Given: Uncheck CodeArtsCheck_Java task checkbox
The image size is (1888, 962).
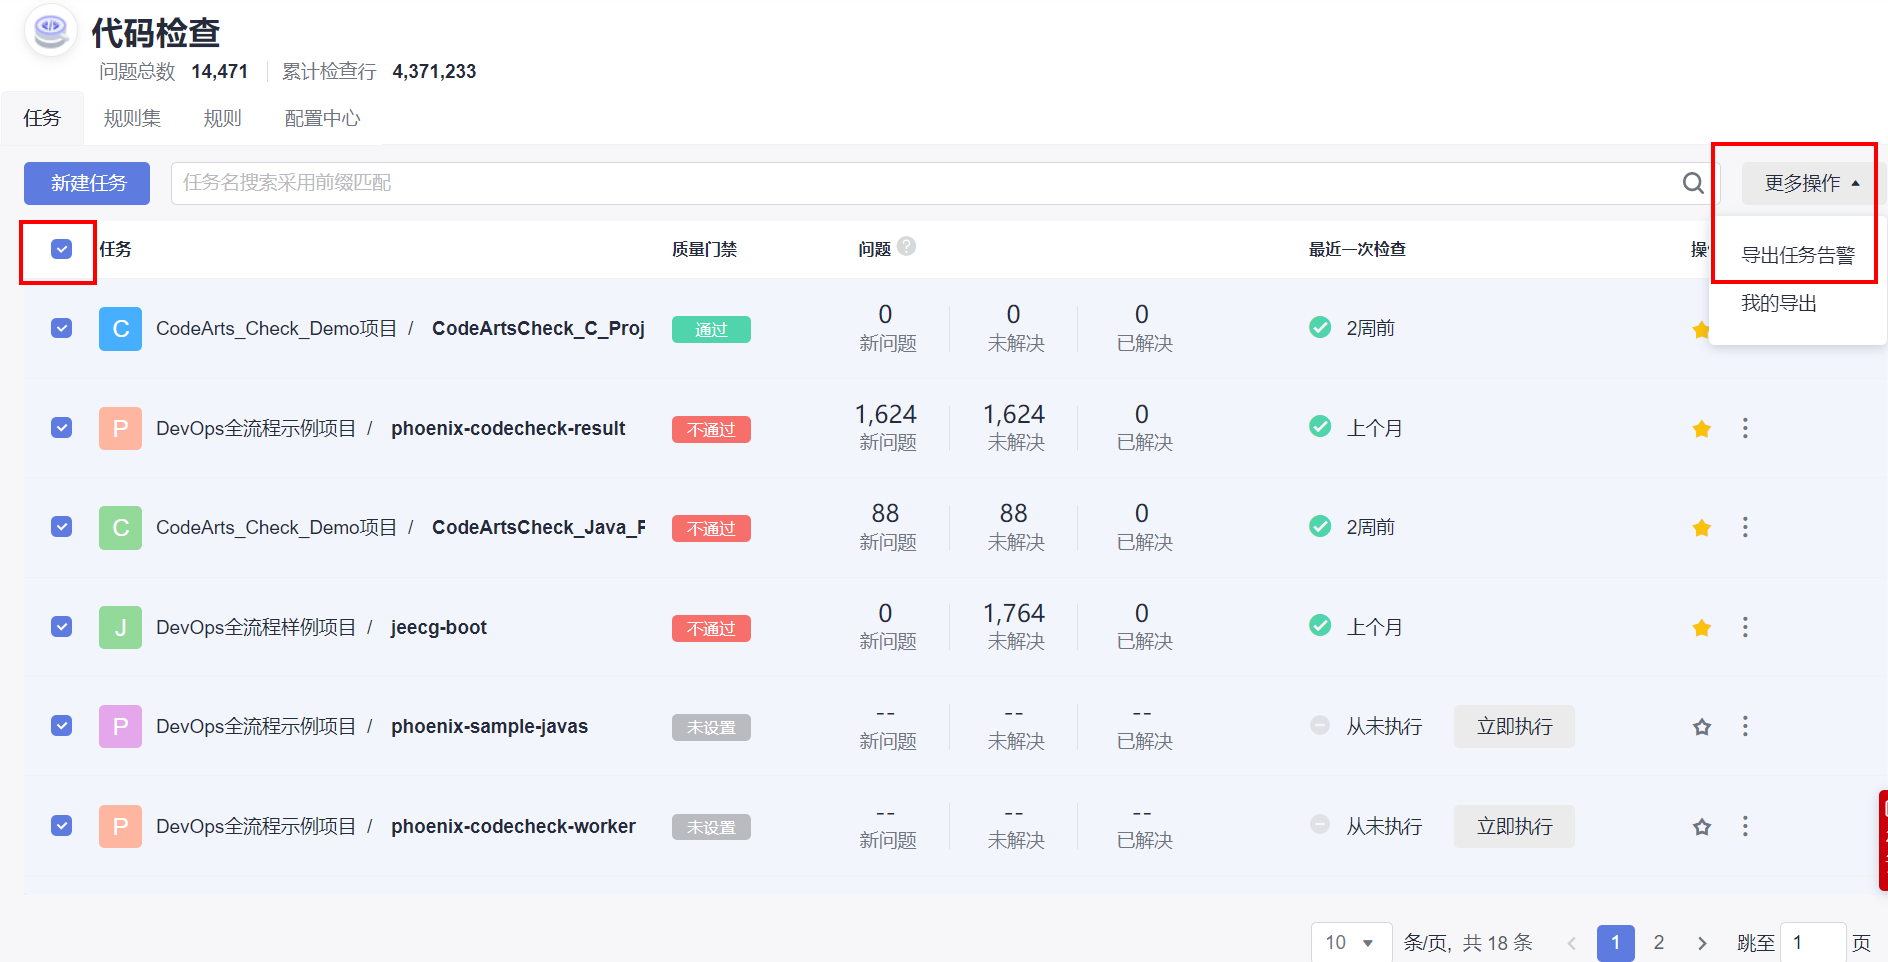Looking at the screenshot, I should tap(61, 527).
